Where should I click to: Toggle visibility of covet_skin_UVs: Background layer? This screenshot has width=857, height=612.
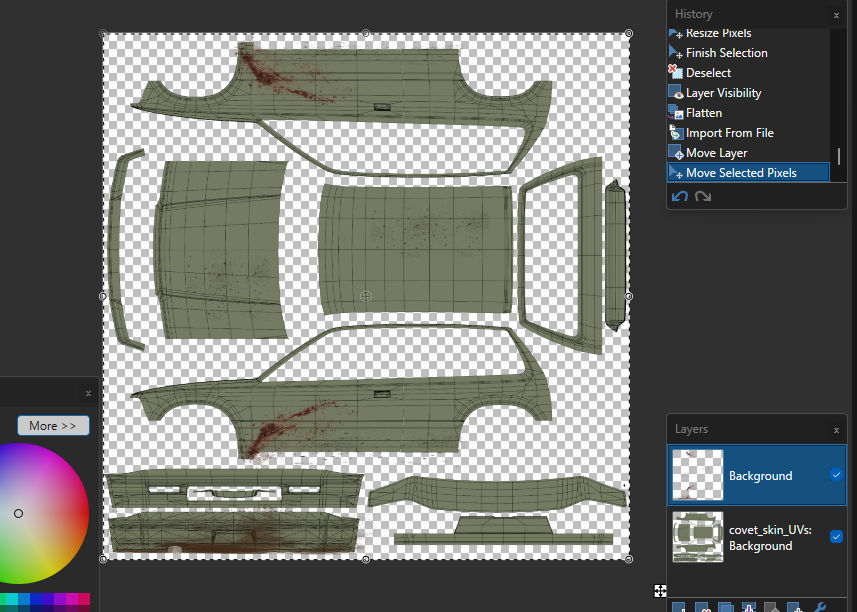(836, 537)
